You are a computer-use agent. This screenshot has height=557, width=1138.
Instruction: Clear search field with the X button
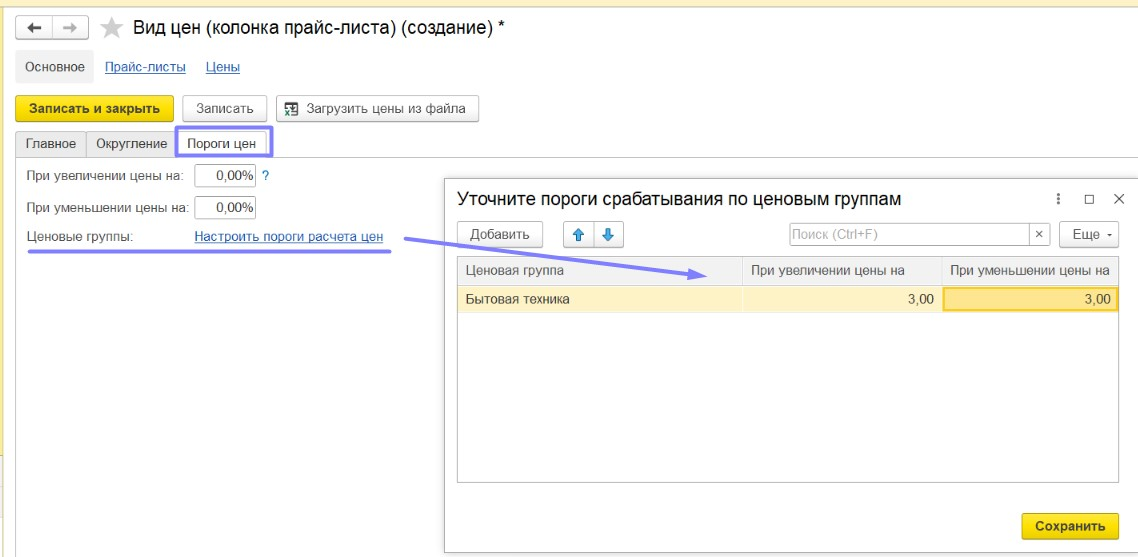tap(1039, 235)
